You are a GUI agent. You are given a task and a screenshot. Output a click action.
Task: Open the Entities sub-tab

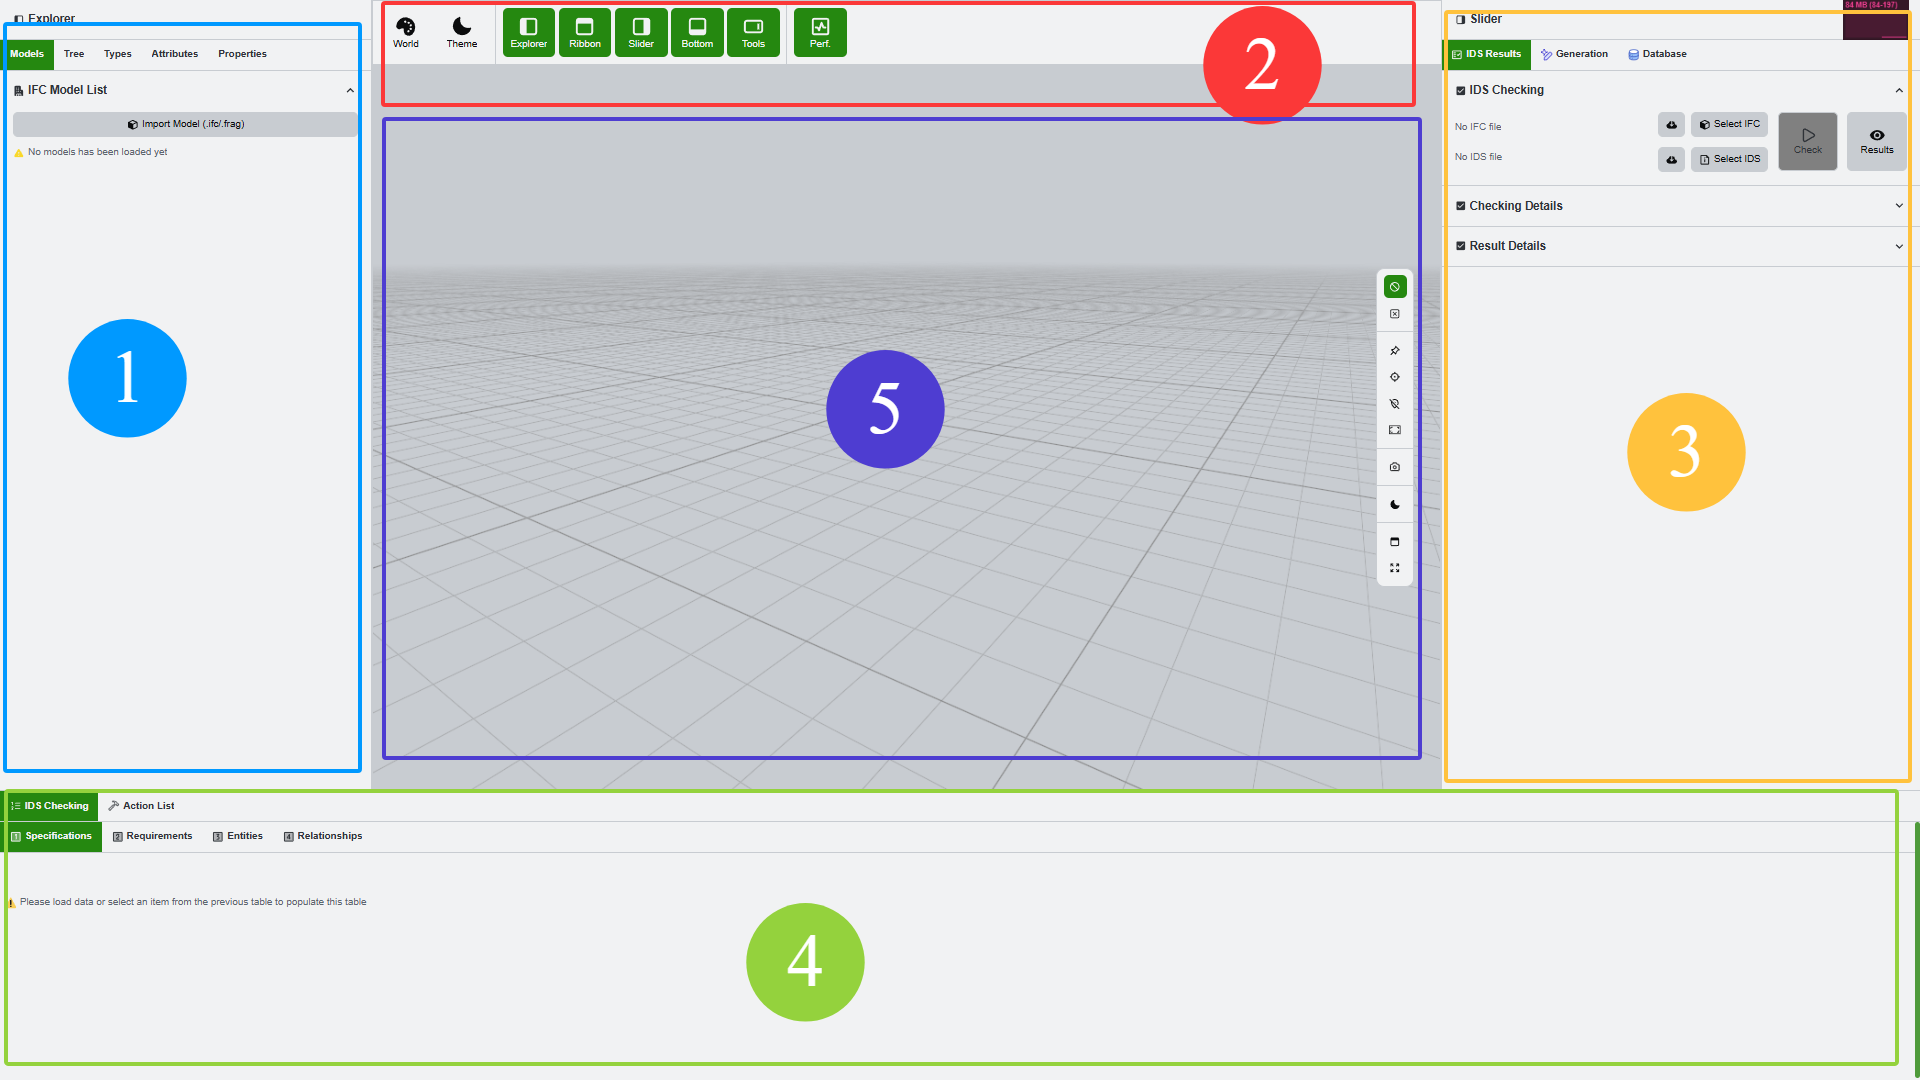pos(238,837)
